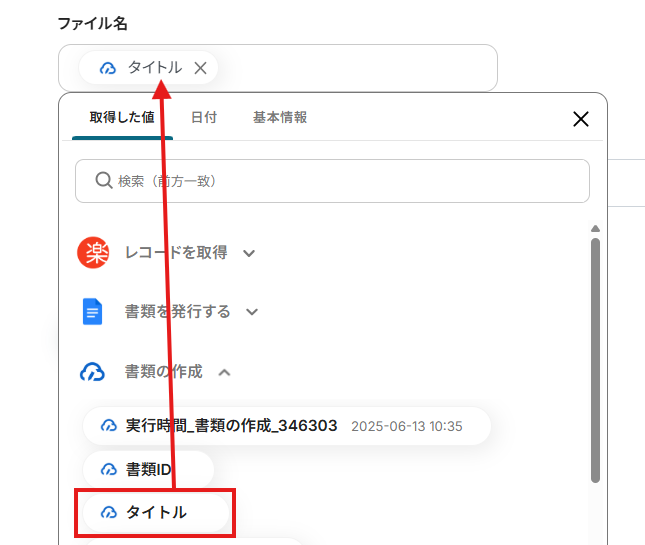Click the blue Google Docs icon
645x545 pixels.
[x=93, y=311]
